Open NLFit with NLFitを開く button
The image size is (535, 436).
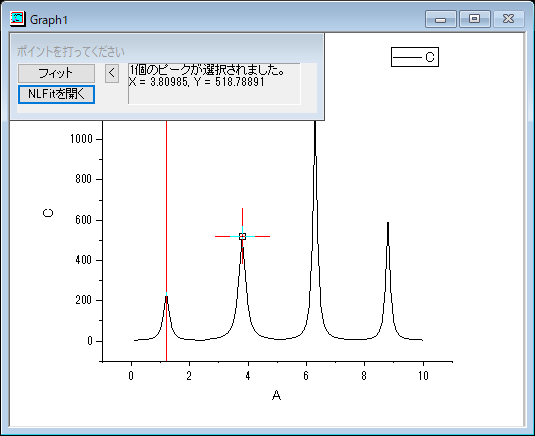[56, 94]
